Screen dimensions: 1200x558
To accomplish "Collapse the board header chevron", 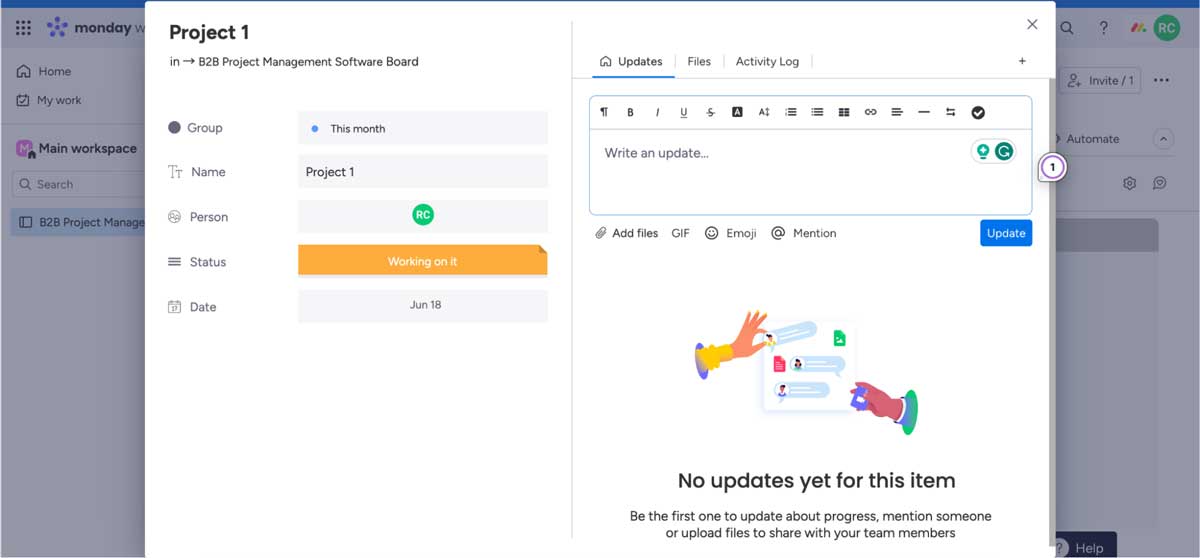I will (1163, 139).
